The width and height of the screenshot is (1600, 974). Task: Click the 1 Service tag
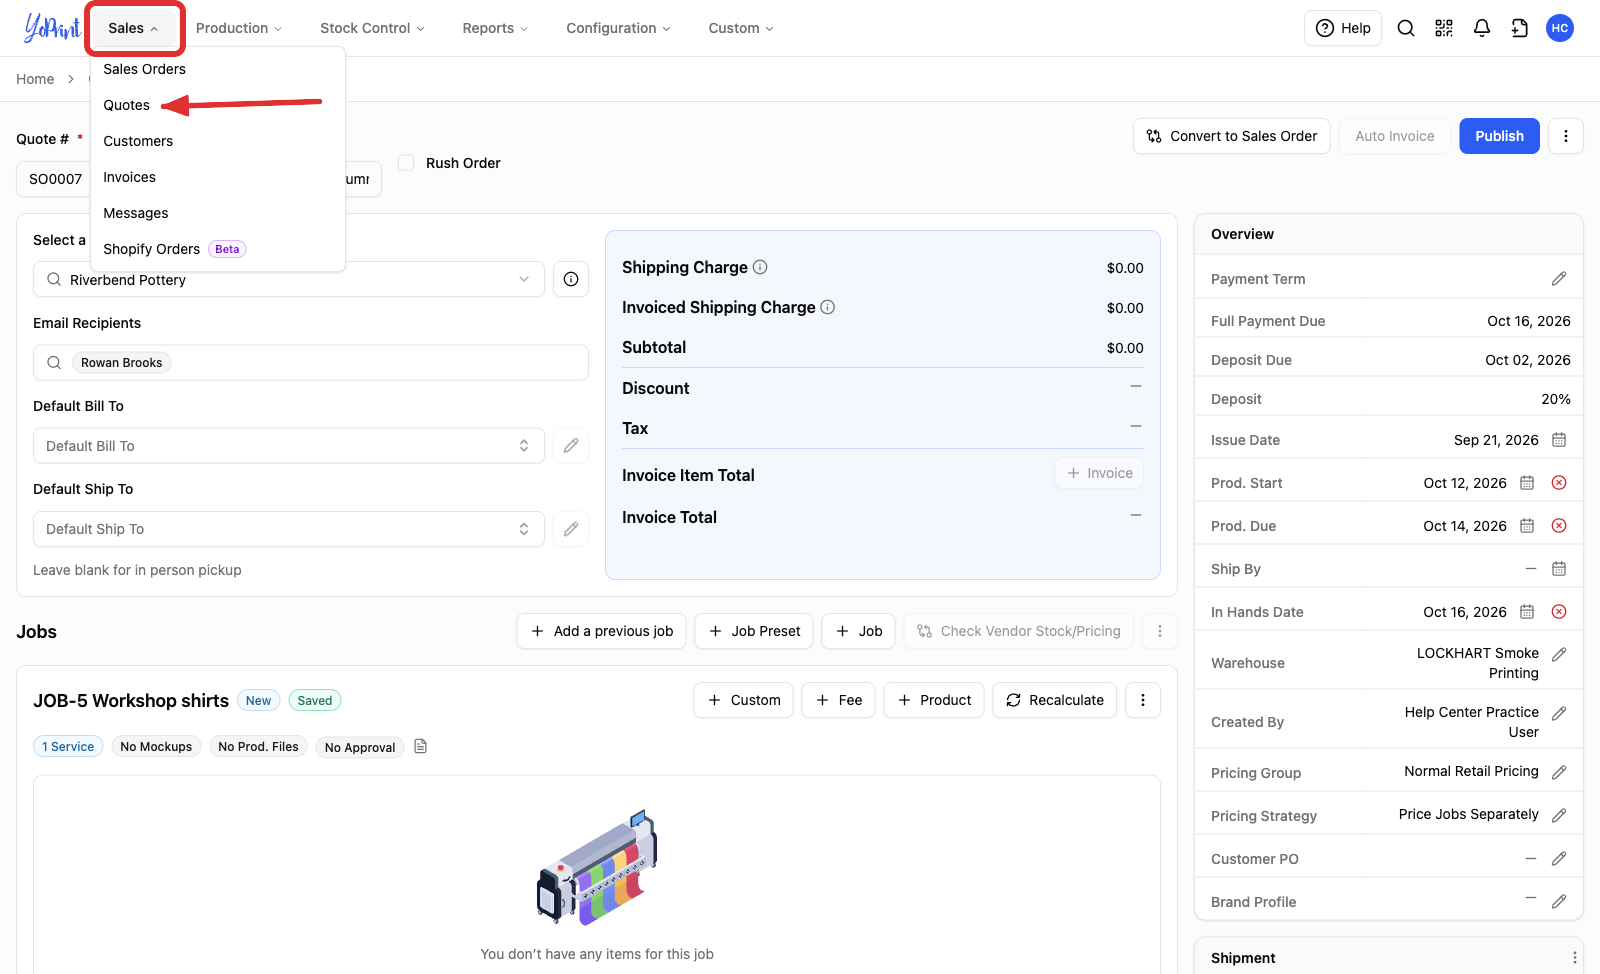point(68,747)
